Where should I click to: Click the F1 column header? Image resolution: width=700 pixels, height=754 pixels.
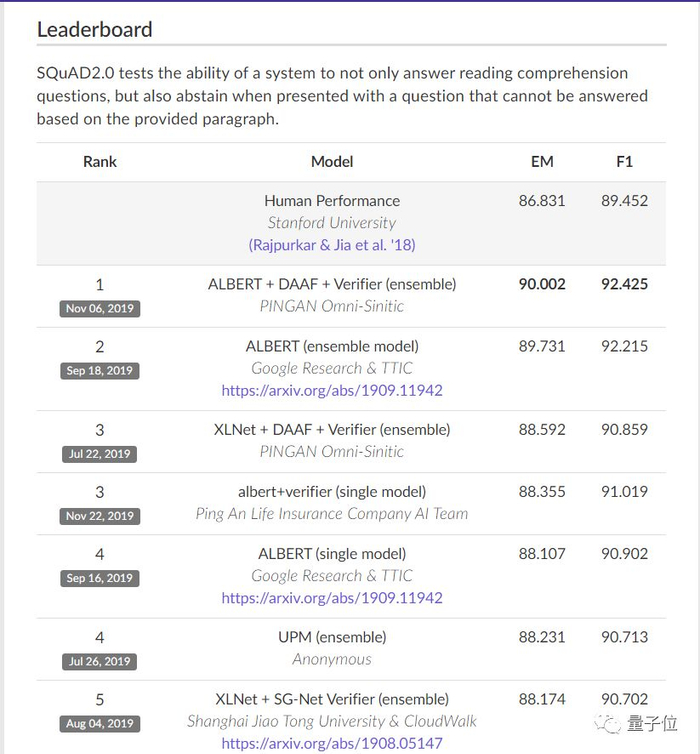click(624, 161)
